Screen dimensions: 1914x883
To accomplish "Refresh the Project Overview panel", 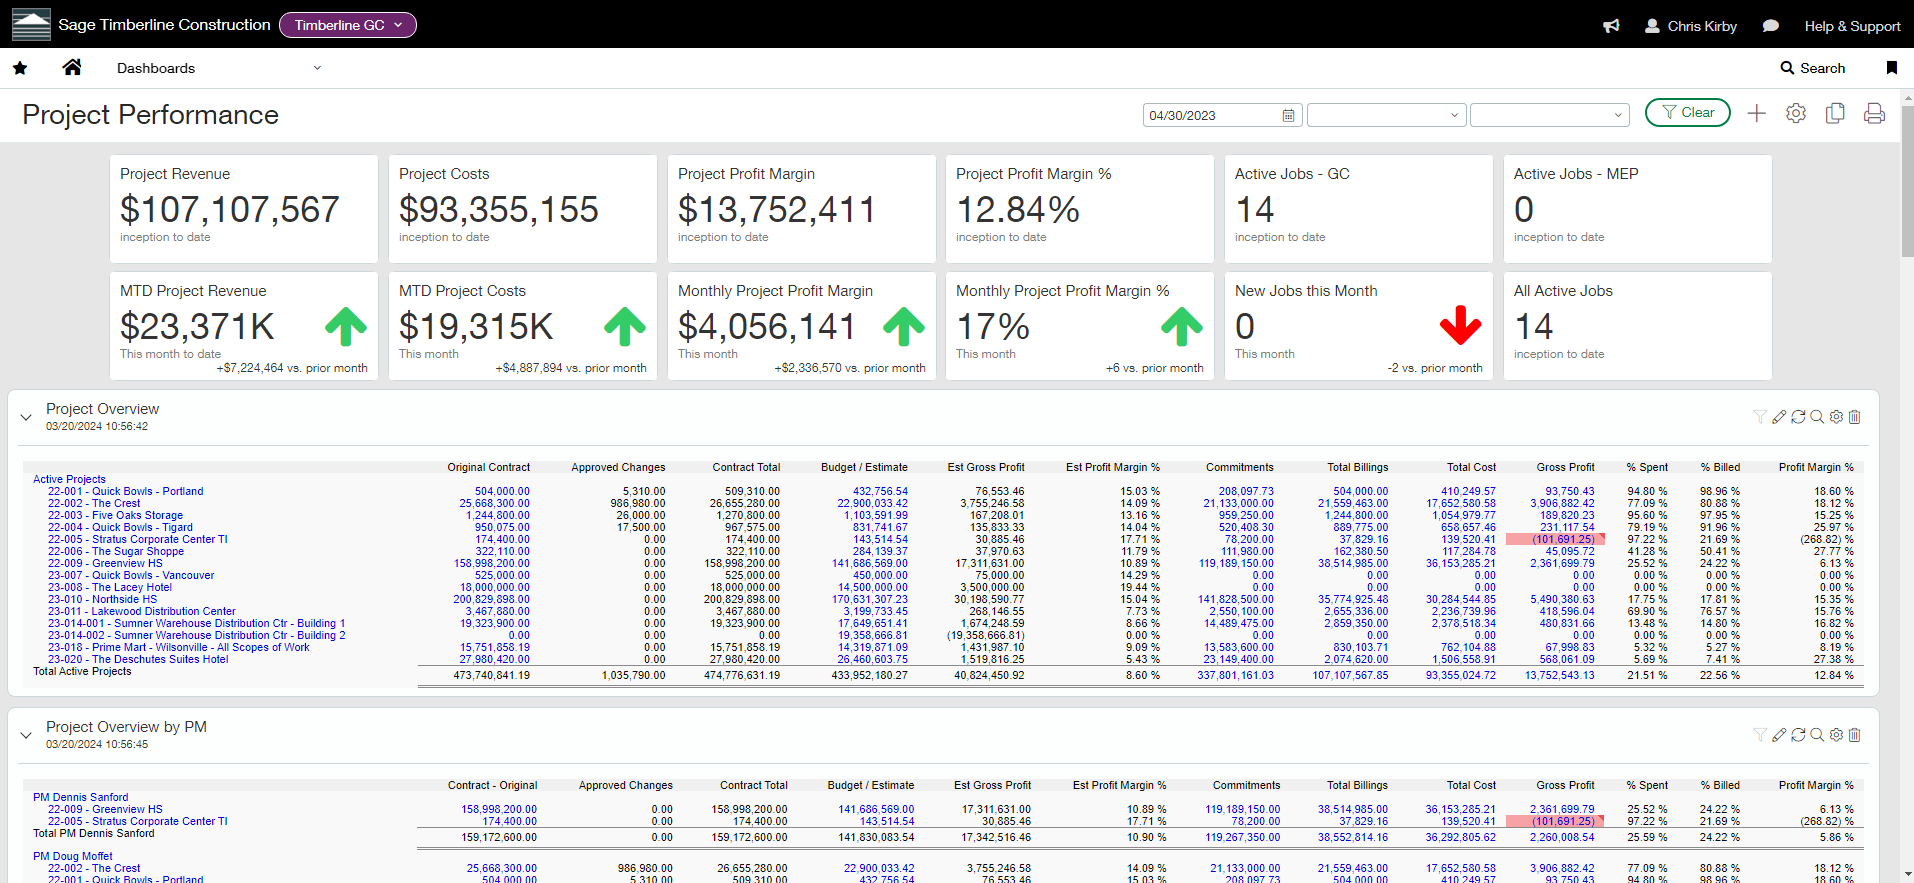I will click(x=1798, y=417).
